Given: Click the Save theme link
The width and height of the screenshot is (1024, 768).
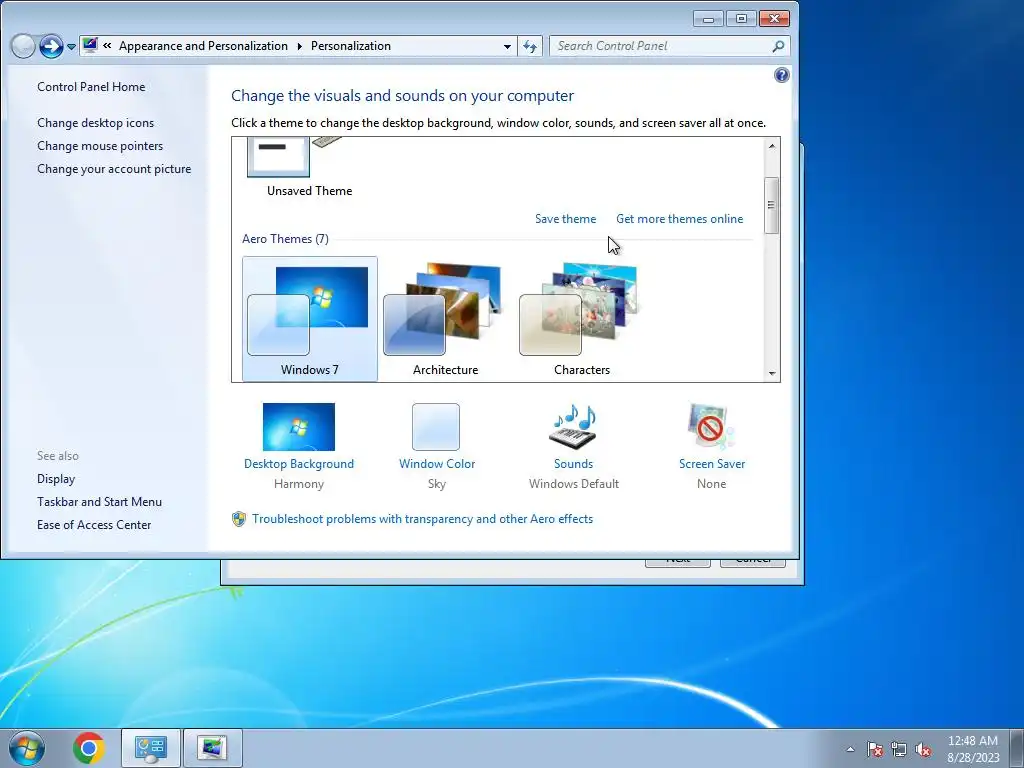Looking at the screenshot, I should pos(565,219).
